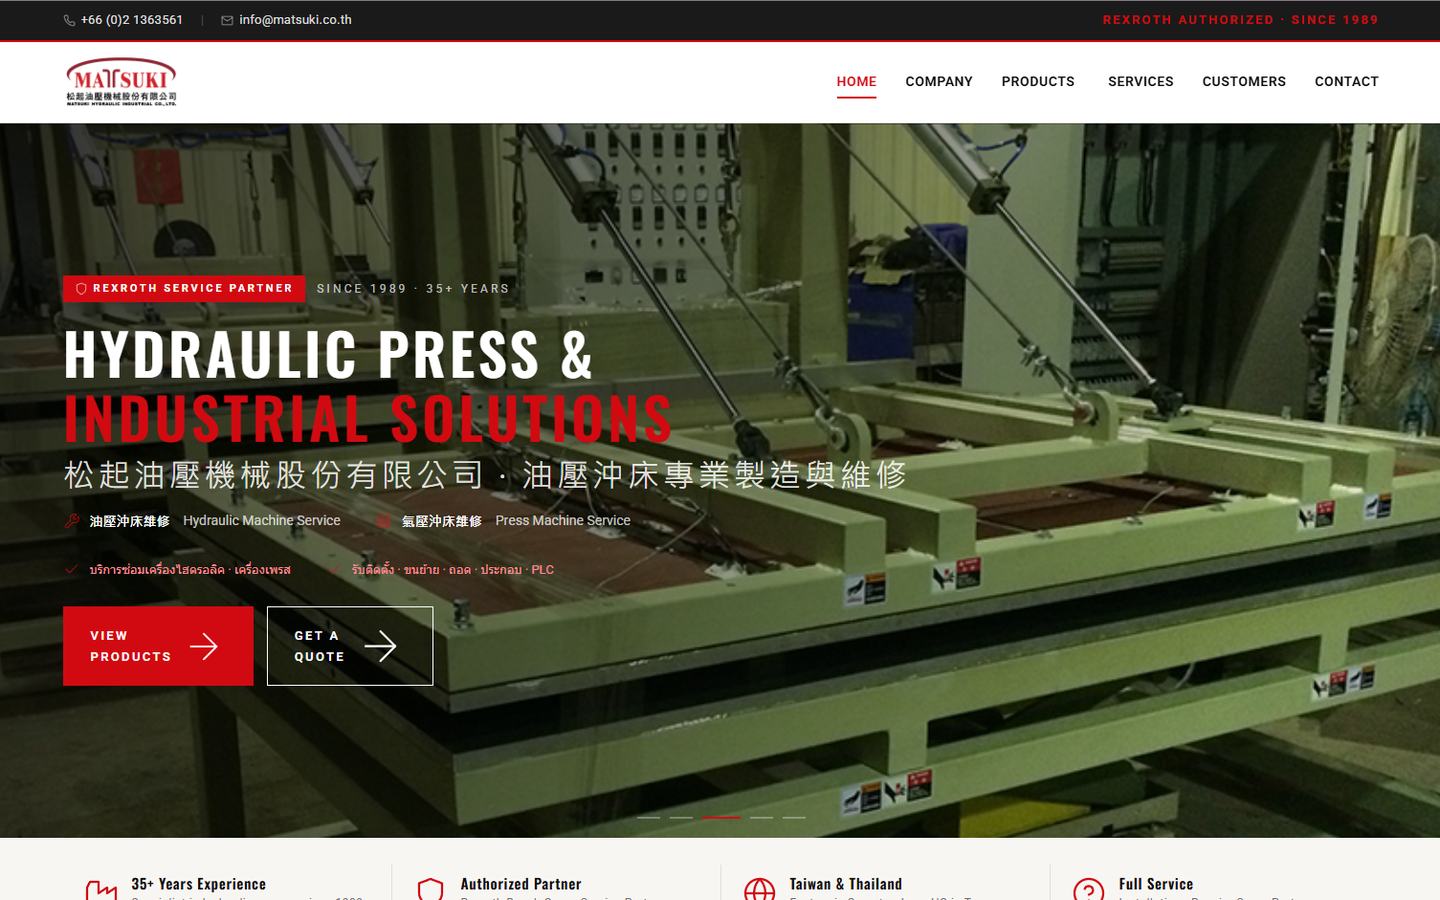Select the first carousel slide indicator
Image resolution: width=1440 pixels, height=900 pixels.
point(649,817)
